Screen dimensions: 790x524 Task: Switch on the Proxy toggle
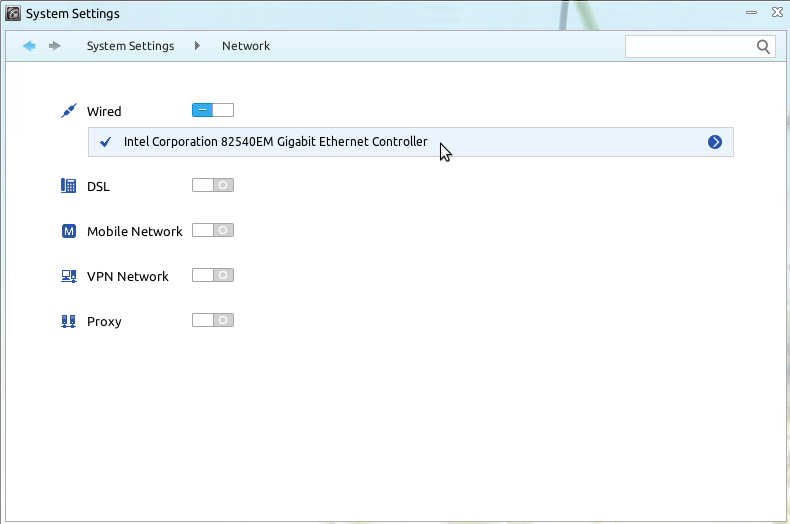coord(212,320)
